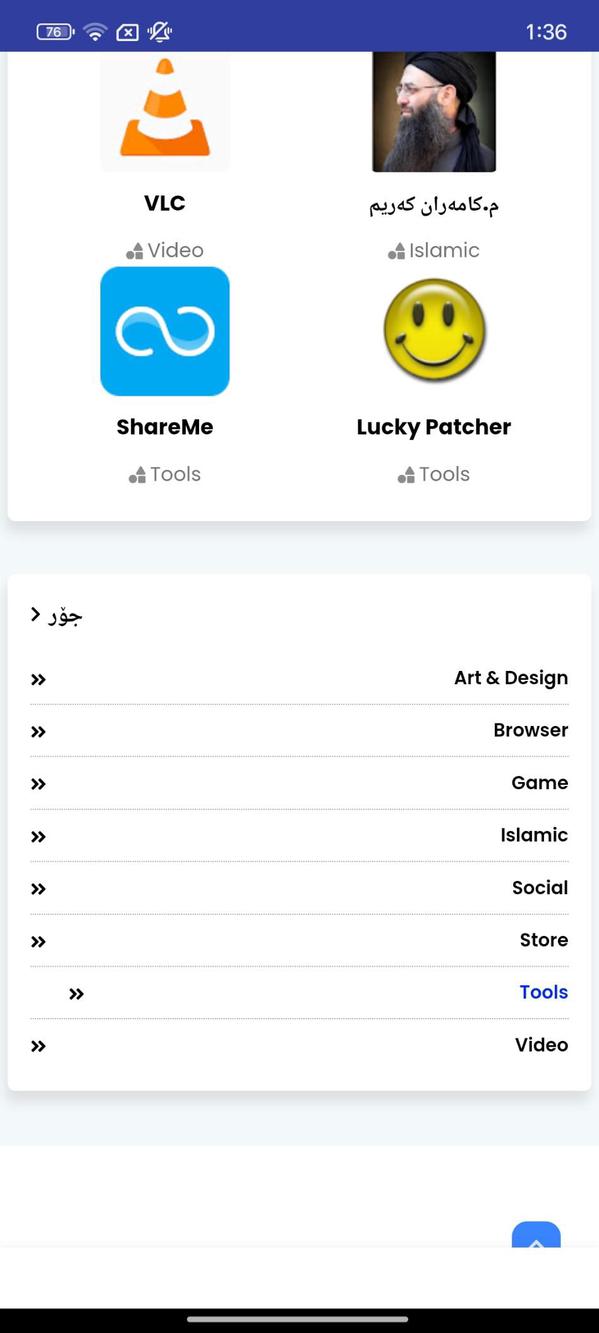
Task: Tap the ShareMe infinity logo icon
Action: (x=165, y=331)
